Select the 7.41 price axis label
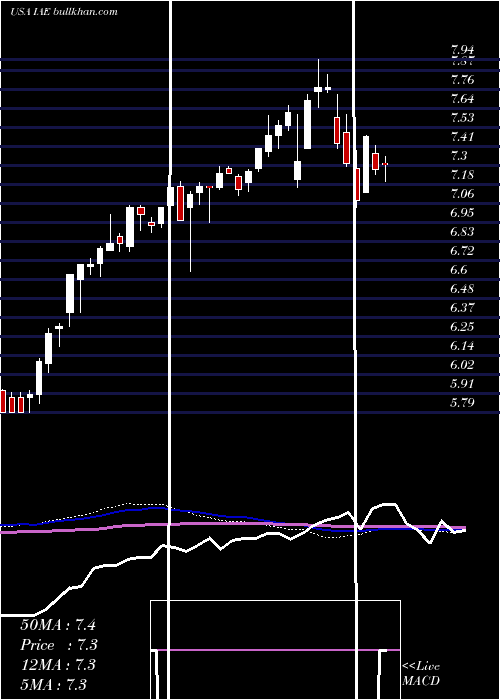500x700 pixels. [x=462, y=137]
